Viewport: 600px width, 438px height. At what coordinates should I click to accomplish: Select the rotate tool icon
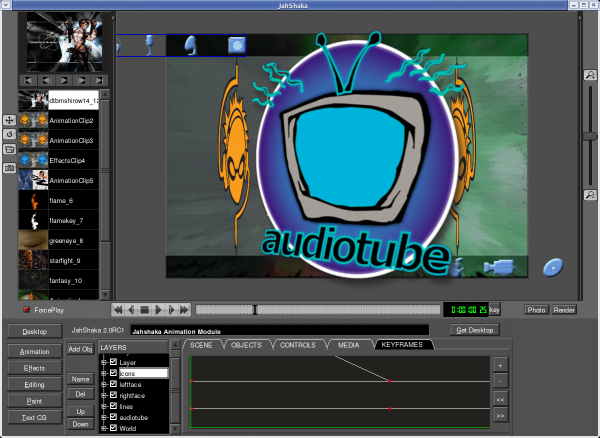click(9, 134)
